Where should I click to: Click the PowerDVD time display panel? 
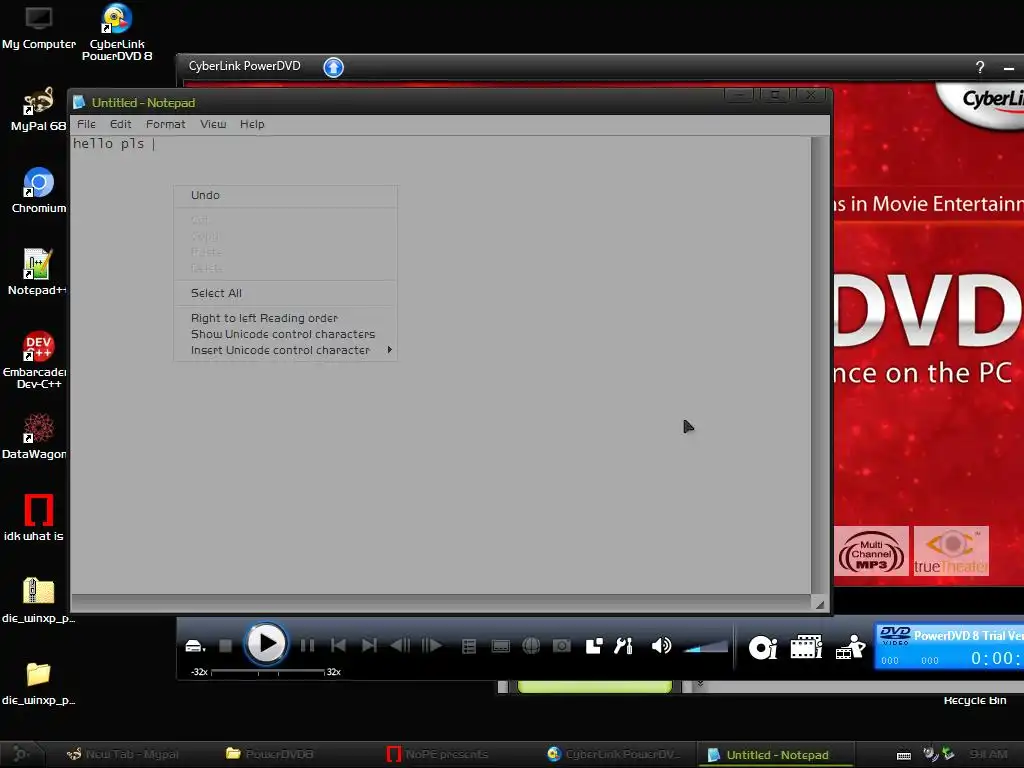(950, 646)
